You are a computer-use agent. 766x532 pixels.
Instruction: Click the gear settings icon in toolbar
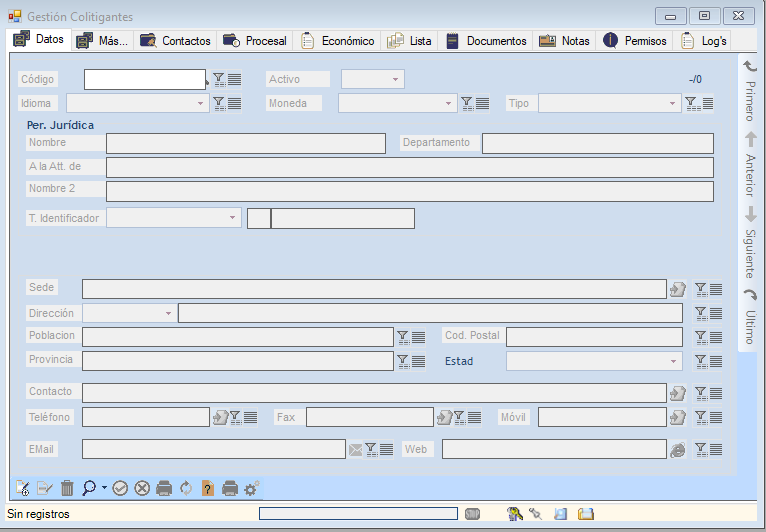point(251,488)
